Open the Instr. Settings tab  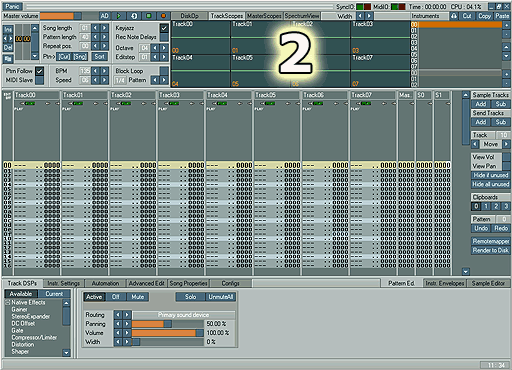point(63,283)
